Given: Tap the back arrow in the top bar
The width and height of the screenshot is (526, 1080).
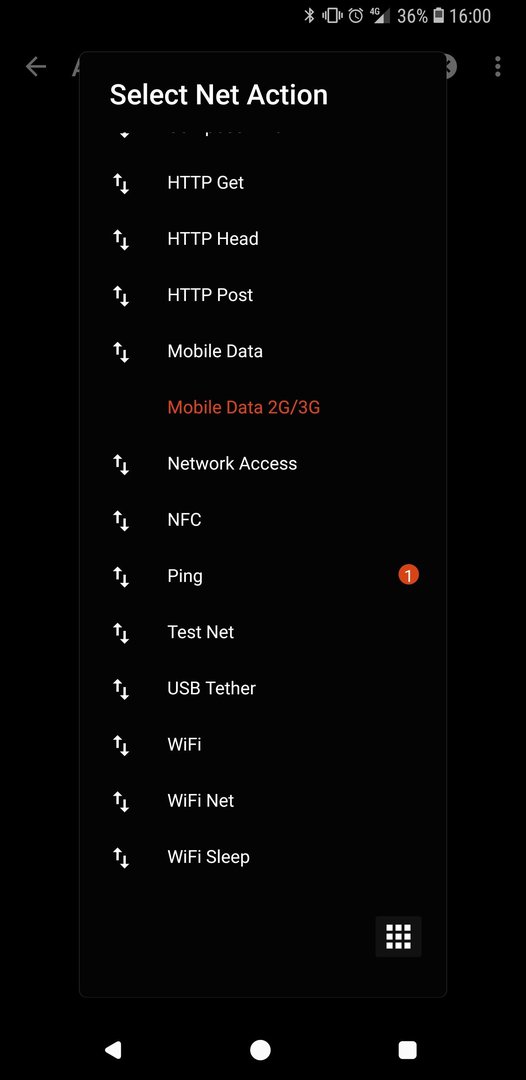Looking at the screenshot, I should pos(36,66).
